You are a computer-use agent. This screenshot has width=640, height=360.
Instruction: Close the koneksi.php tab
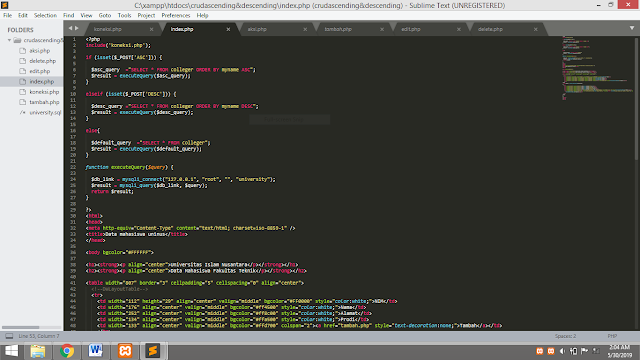coord(151,29)
